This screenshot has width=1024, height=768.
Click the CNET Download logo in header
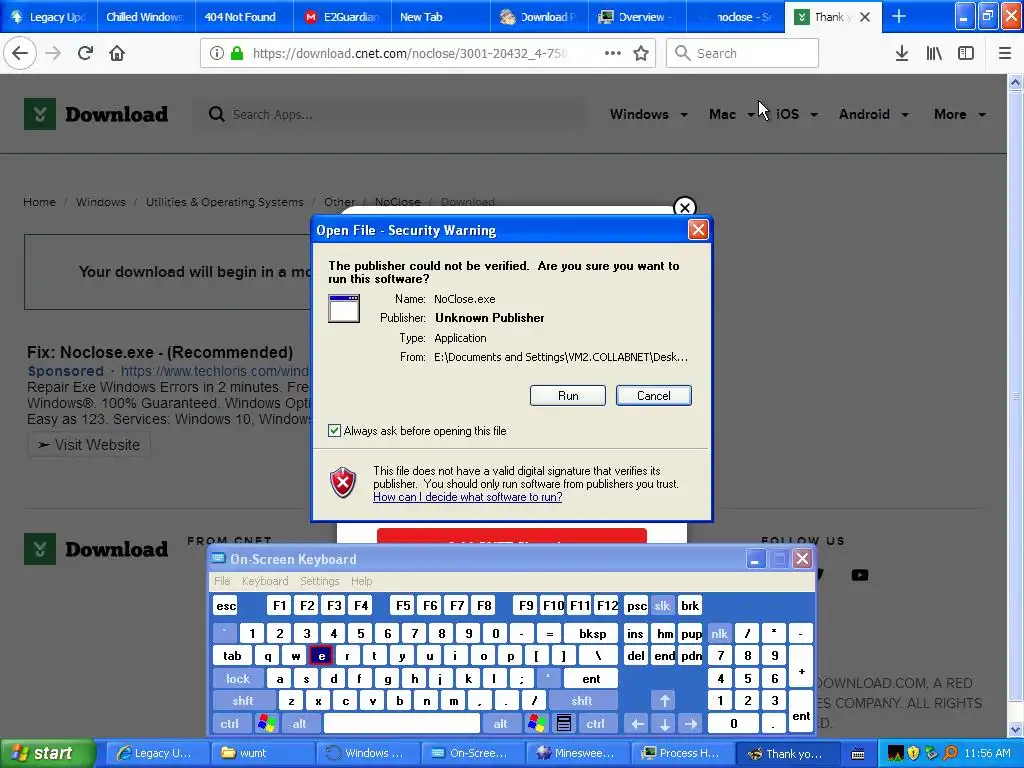point(96,114)
